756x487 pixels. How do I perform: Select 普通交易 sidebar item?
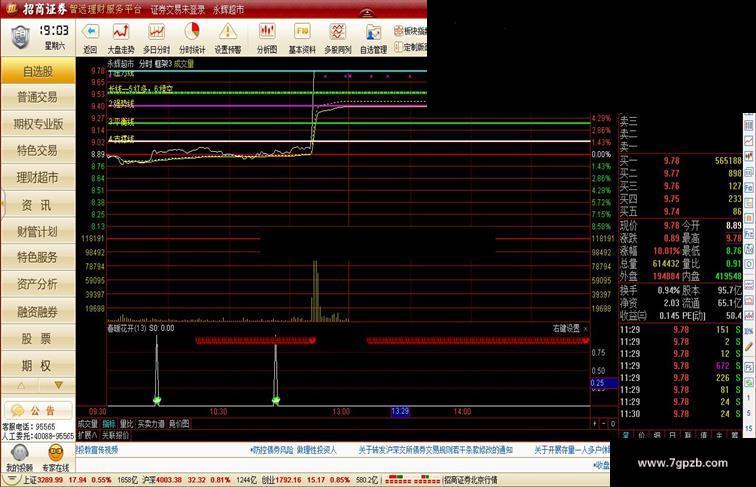point(38,97)
